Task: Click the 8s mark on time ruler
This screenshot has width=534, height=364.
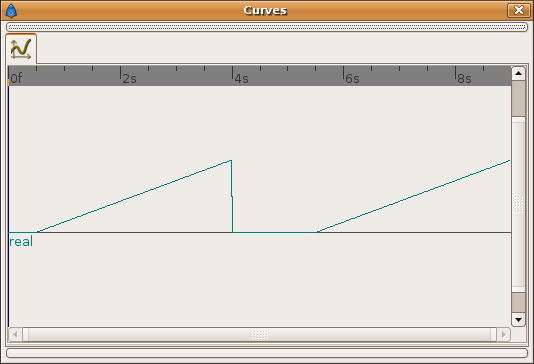Action: [x=464, y=79]
